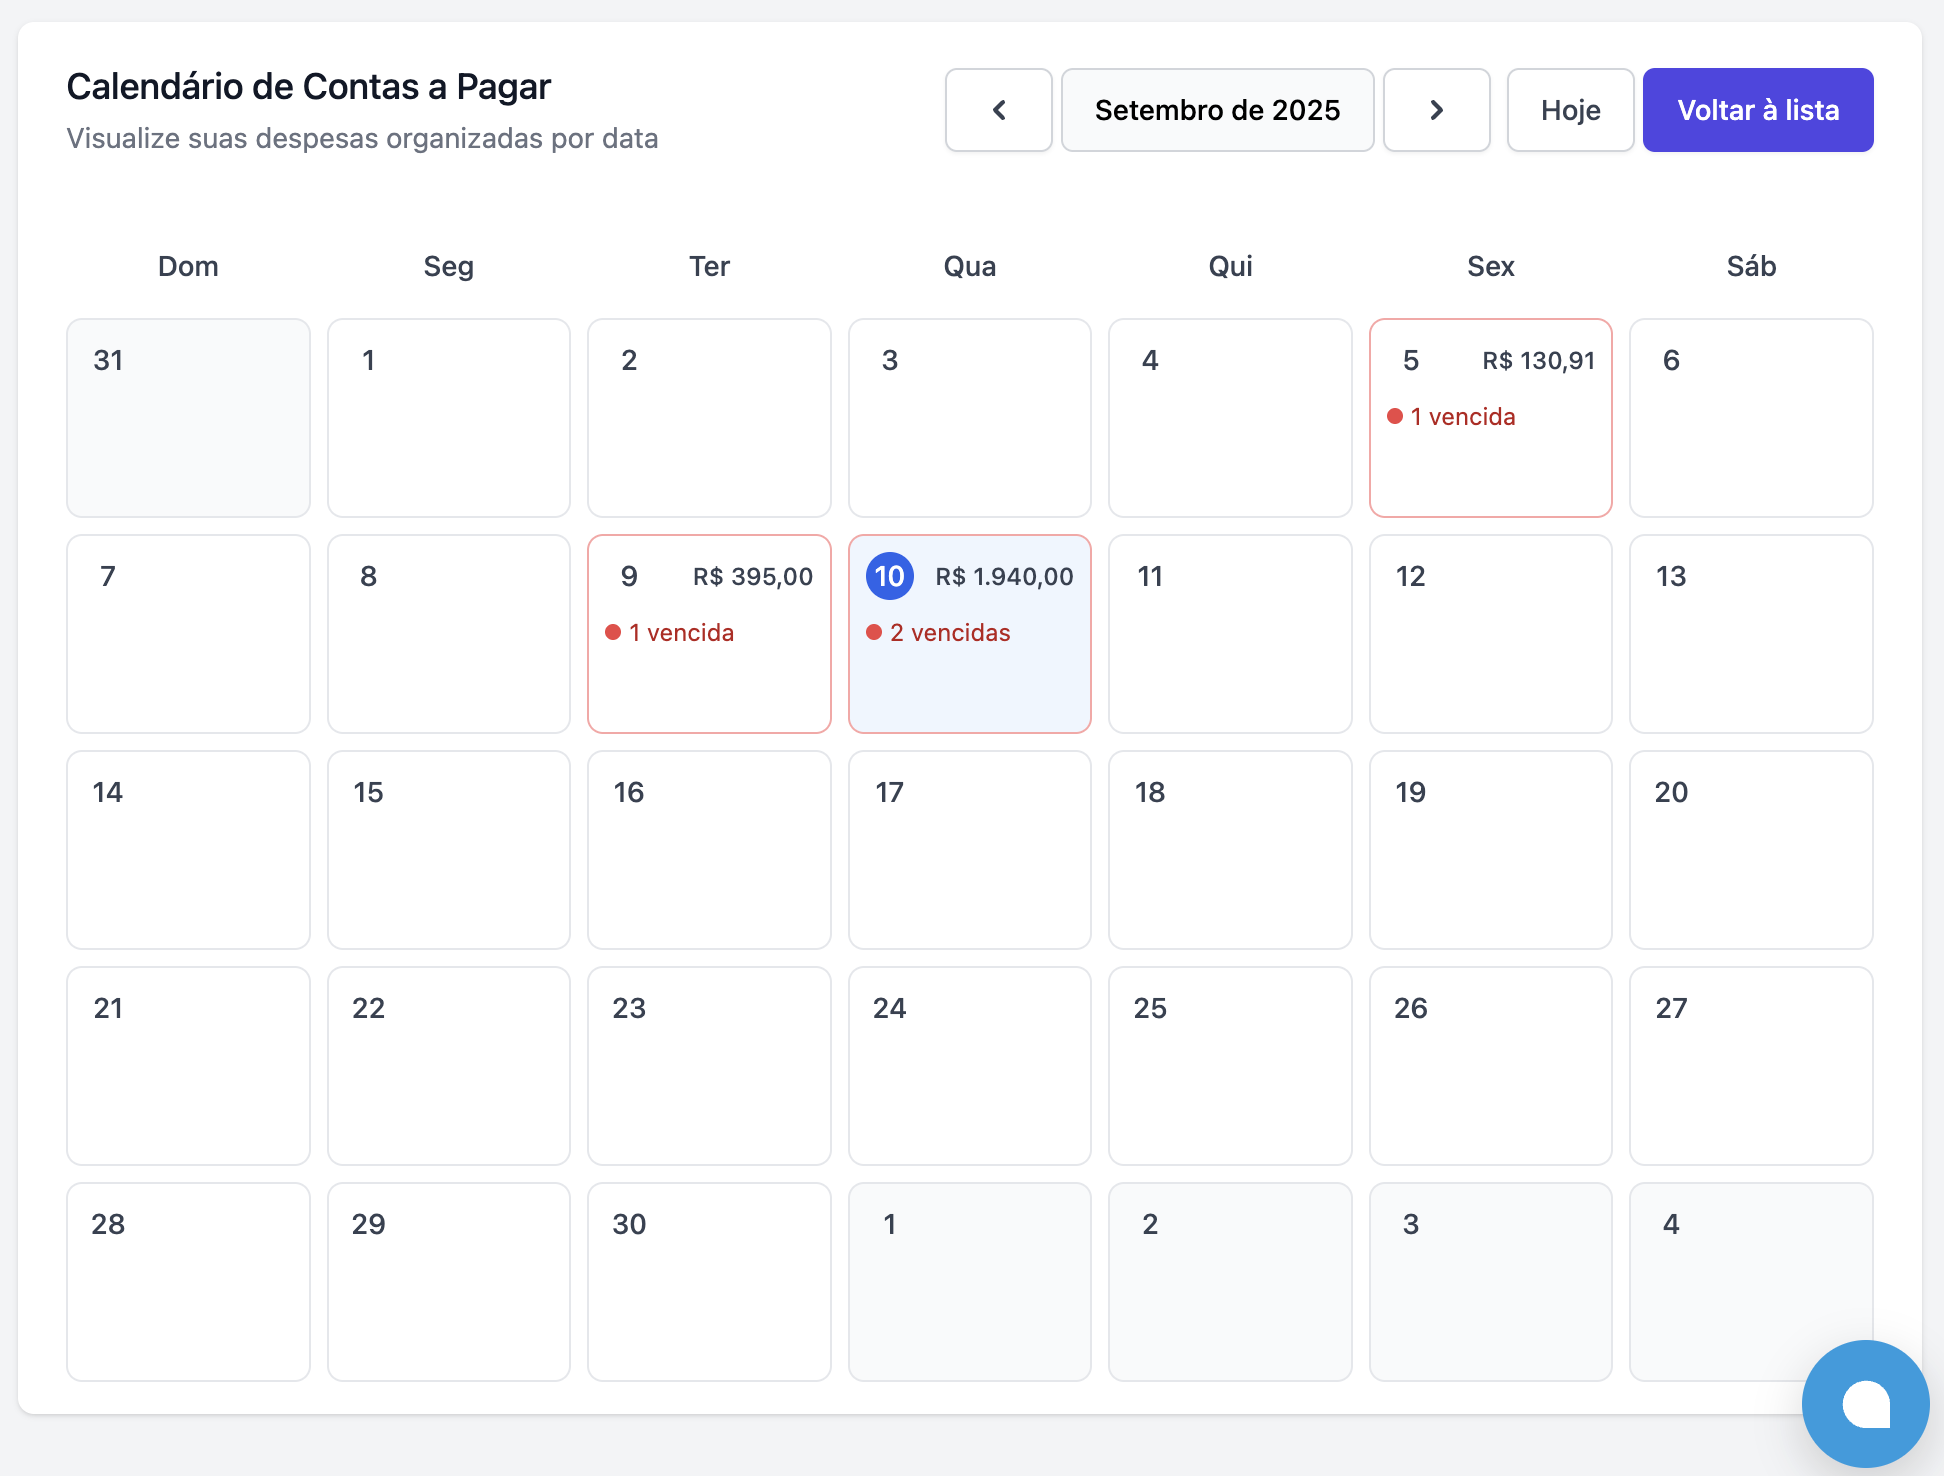Screen dimensions: 1944x1476
Task: Click the Hoje button
Action: pos(1570,110)
